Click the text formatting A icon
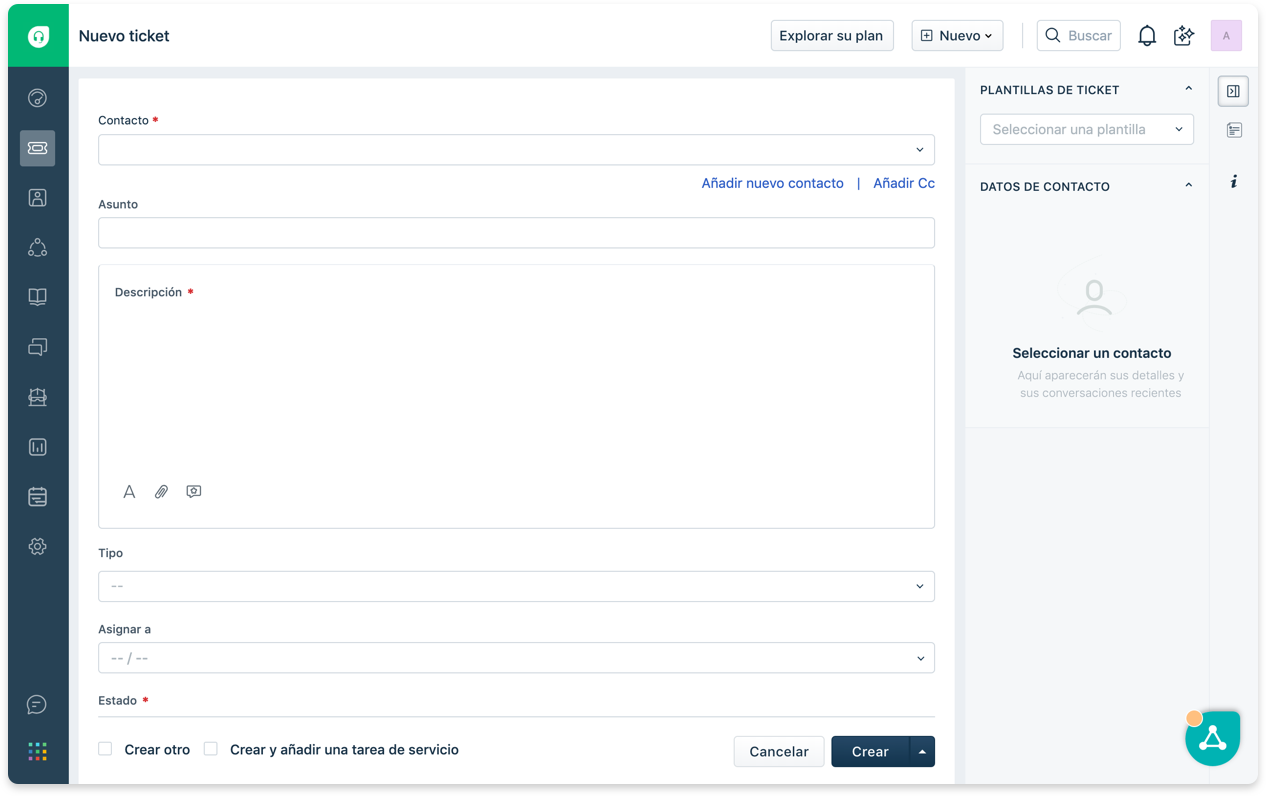This screenshot has width=1266, height=796. [x=129, y=492]
